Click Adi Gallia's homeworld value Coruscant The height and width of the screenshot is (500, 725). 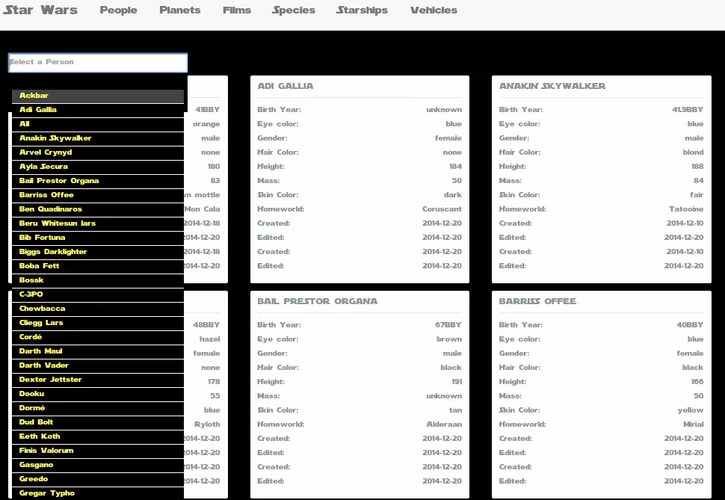click(x=442, y=209)
